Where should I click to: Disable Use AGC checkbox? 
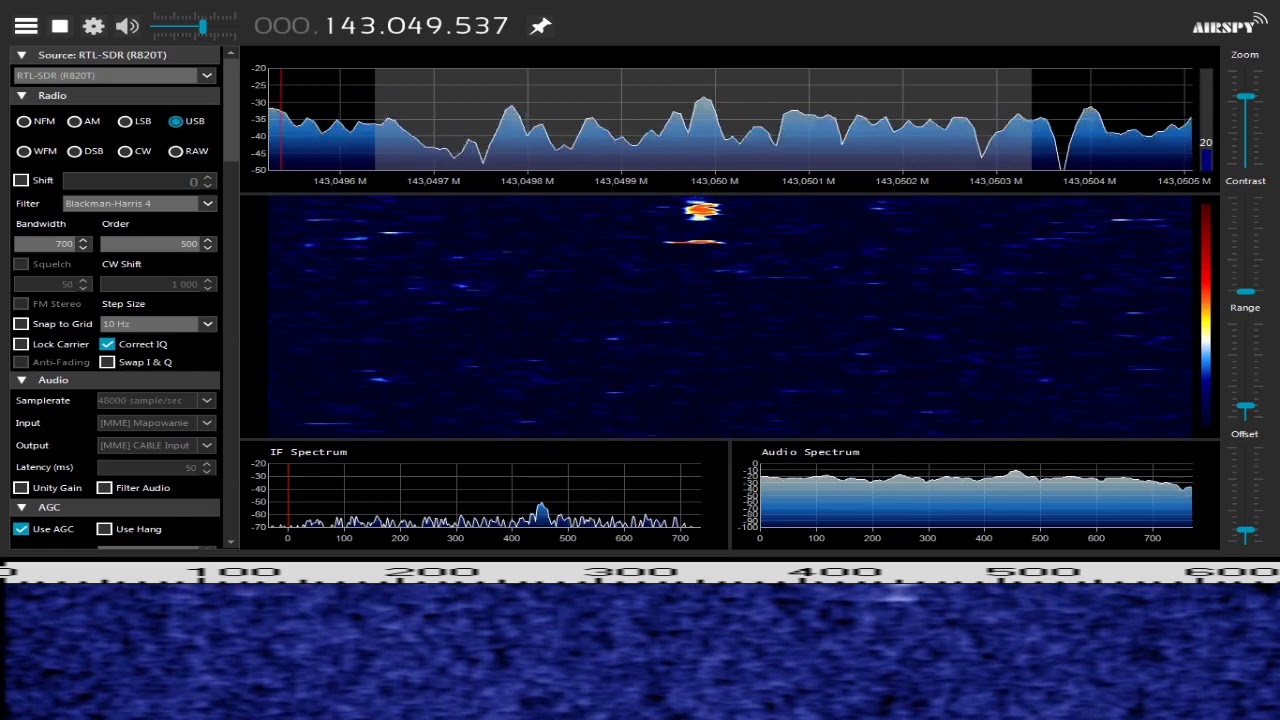pyautogui.click(x=21, y=529)
